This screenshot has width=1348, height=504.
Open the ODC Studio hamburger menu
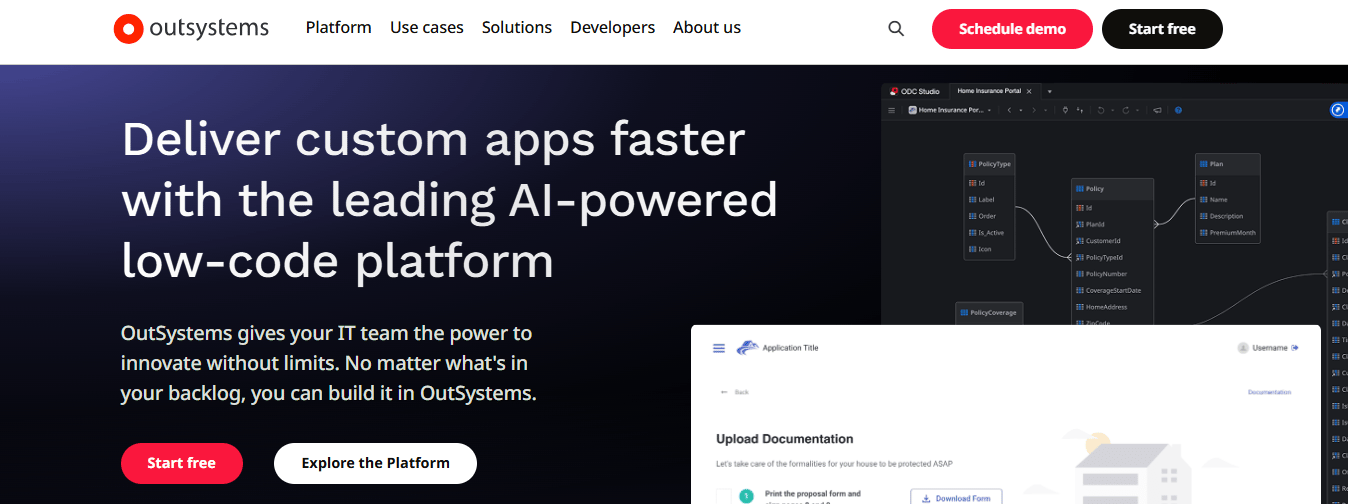coord(891,110)
